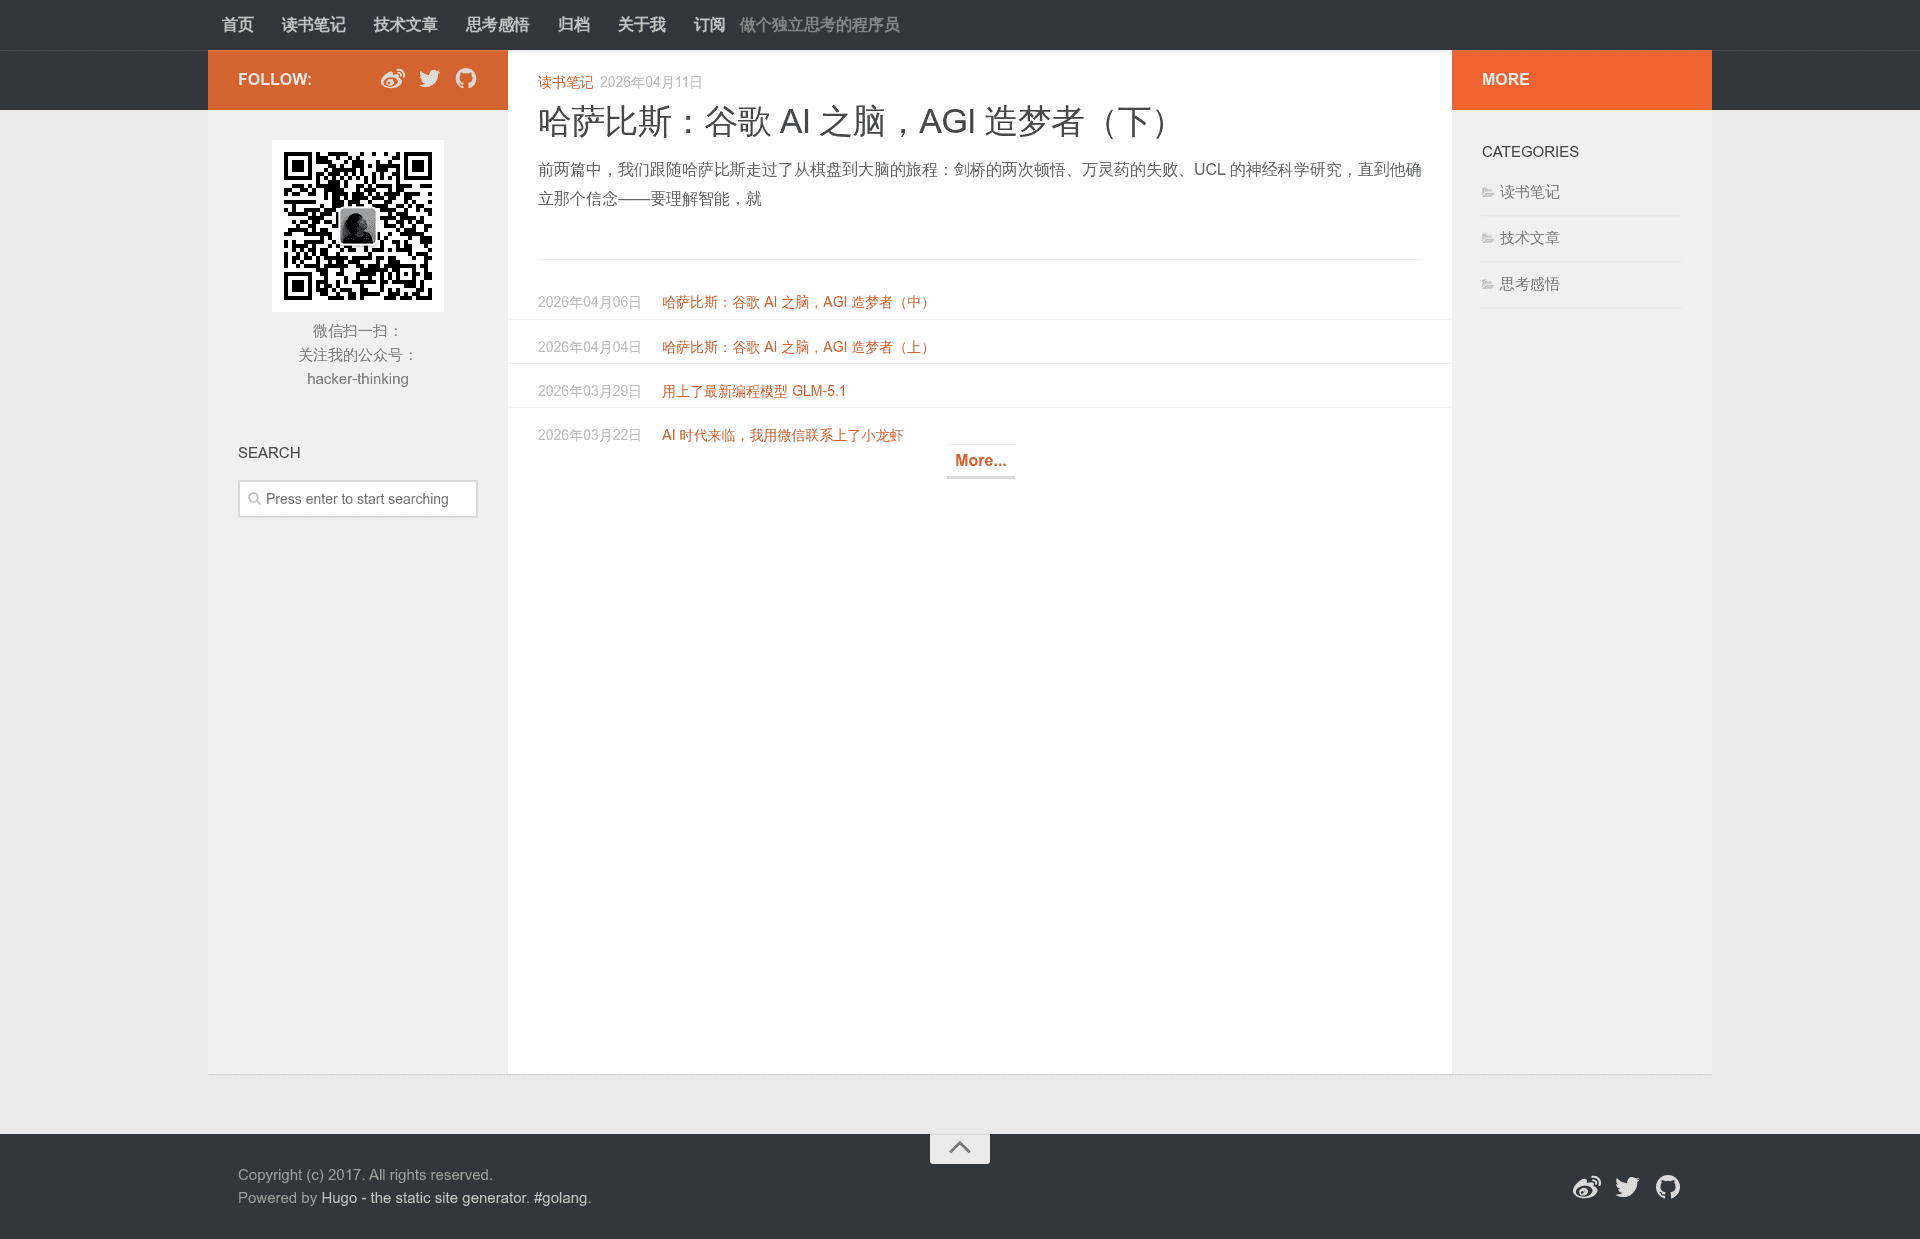This screenshot has width=1920, height=1239.
Task: Open the 技术文章 category in the sidebar
Action: [1530, 238]
